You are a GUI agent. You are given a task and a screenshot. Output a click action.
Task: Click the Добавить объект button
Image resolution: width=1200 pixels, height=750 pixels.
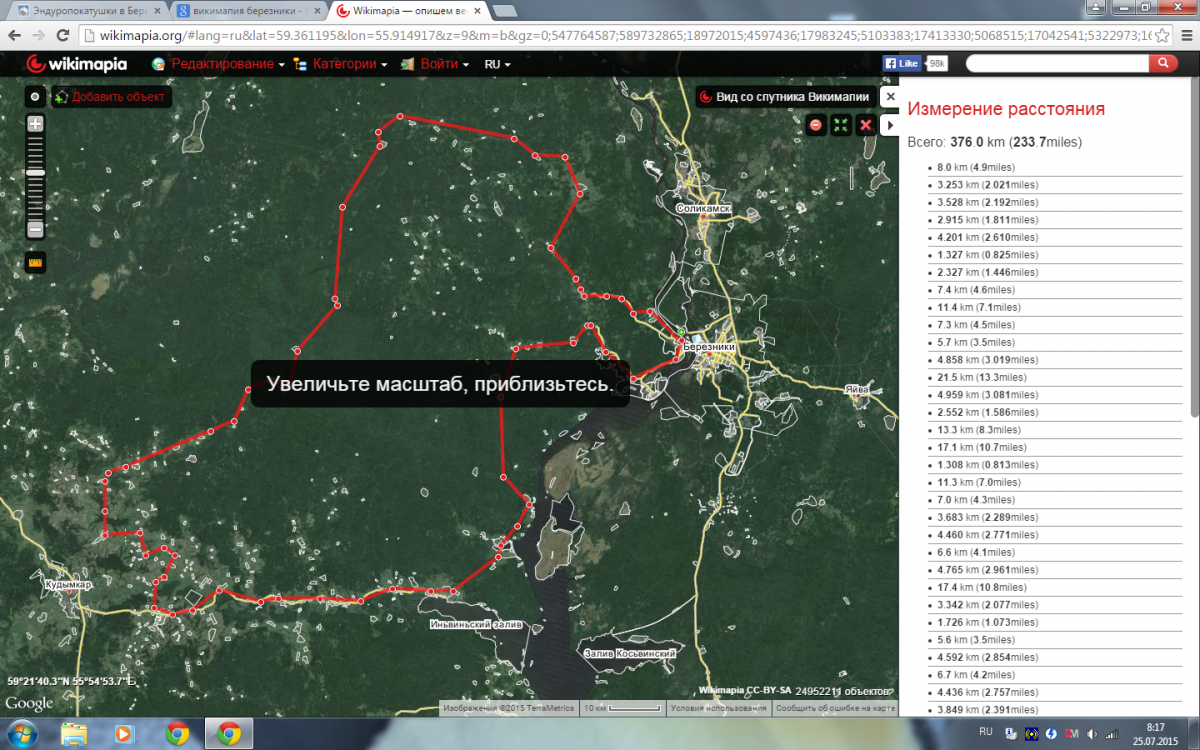click(112, 97)
